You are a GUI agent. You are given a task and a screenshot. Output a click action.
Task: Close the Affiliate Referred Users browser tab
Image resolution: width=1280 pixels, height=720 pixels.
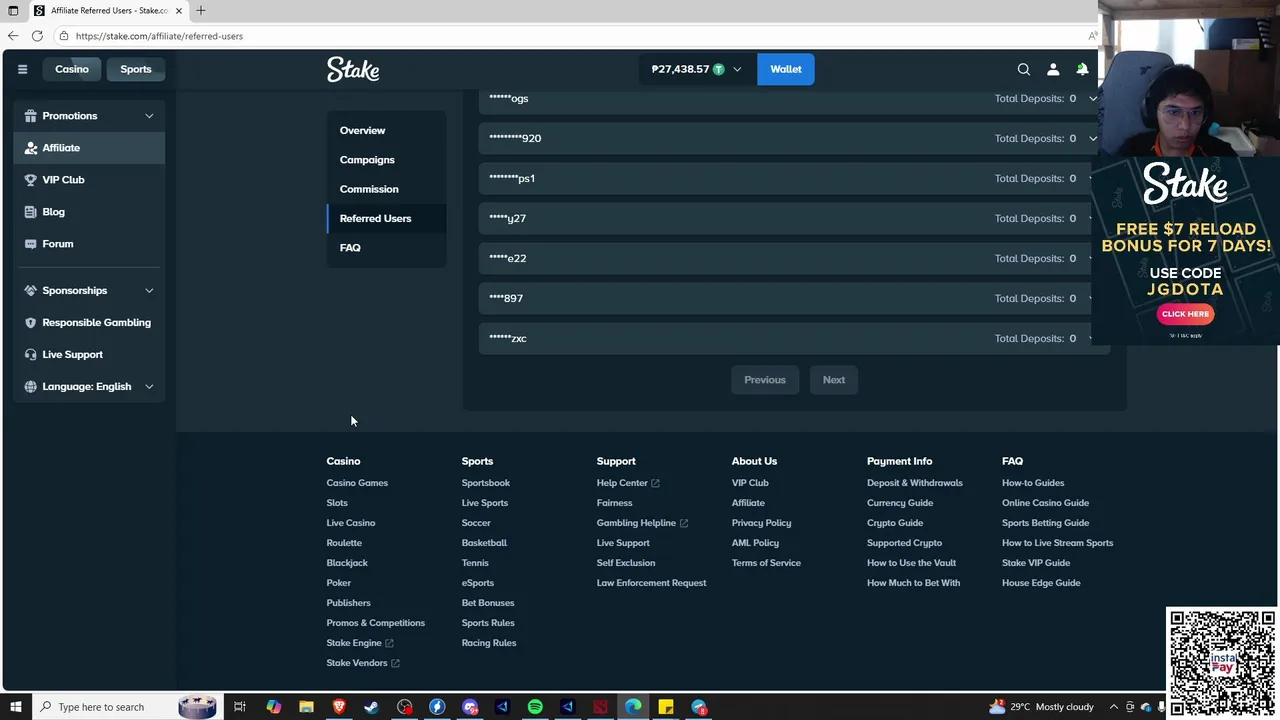point(179,10)
